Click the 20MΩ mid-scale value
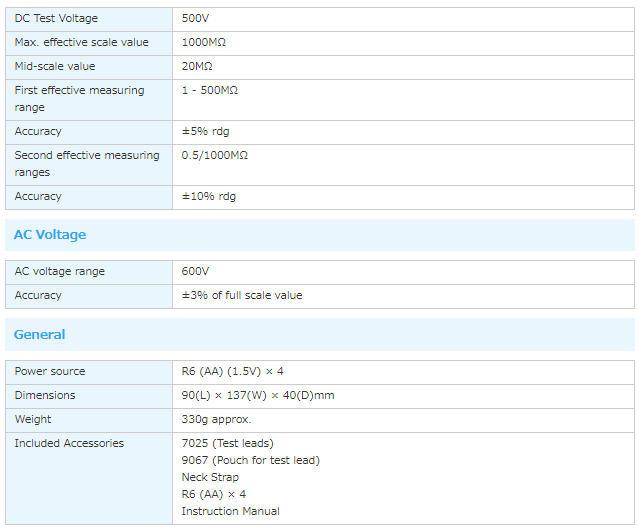Image resolution: width=639 pixels, height=530 pixels. pyautogui.click(x=197, y=66)
